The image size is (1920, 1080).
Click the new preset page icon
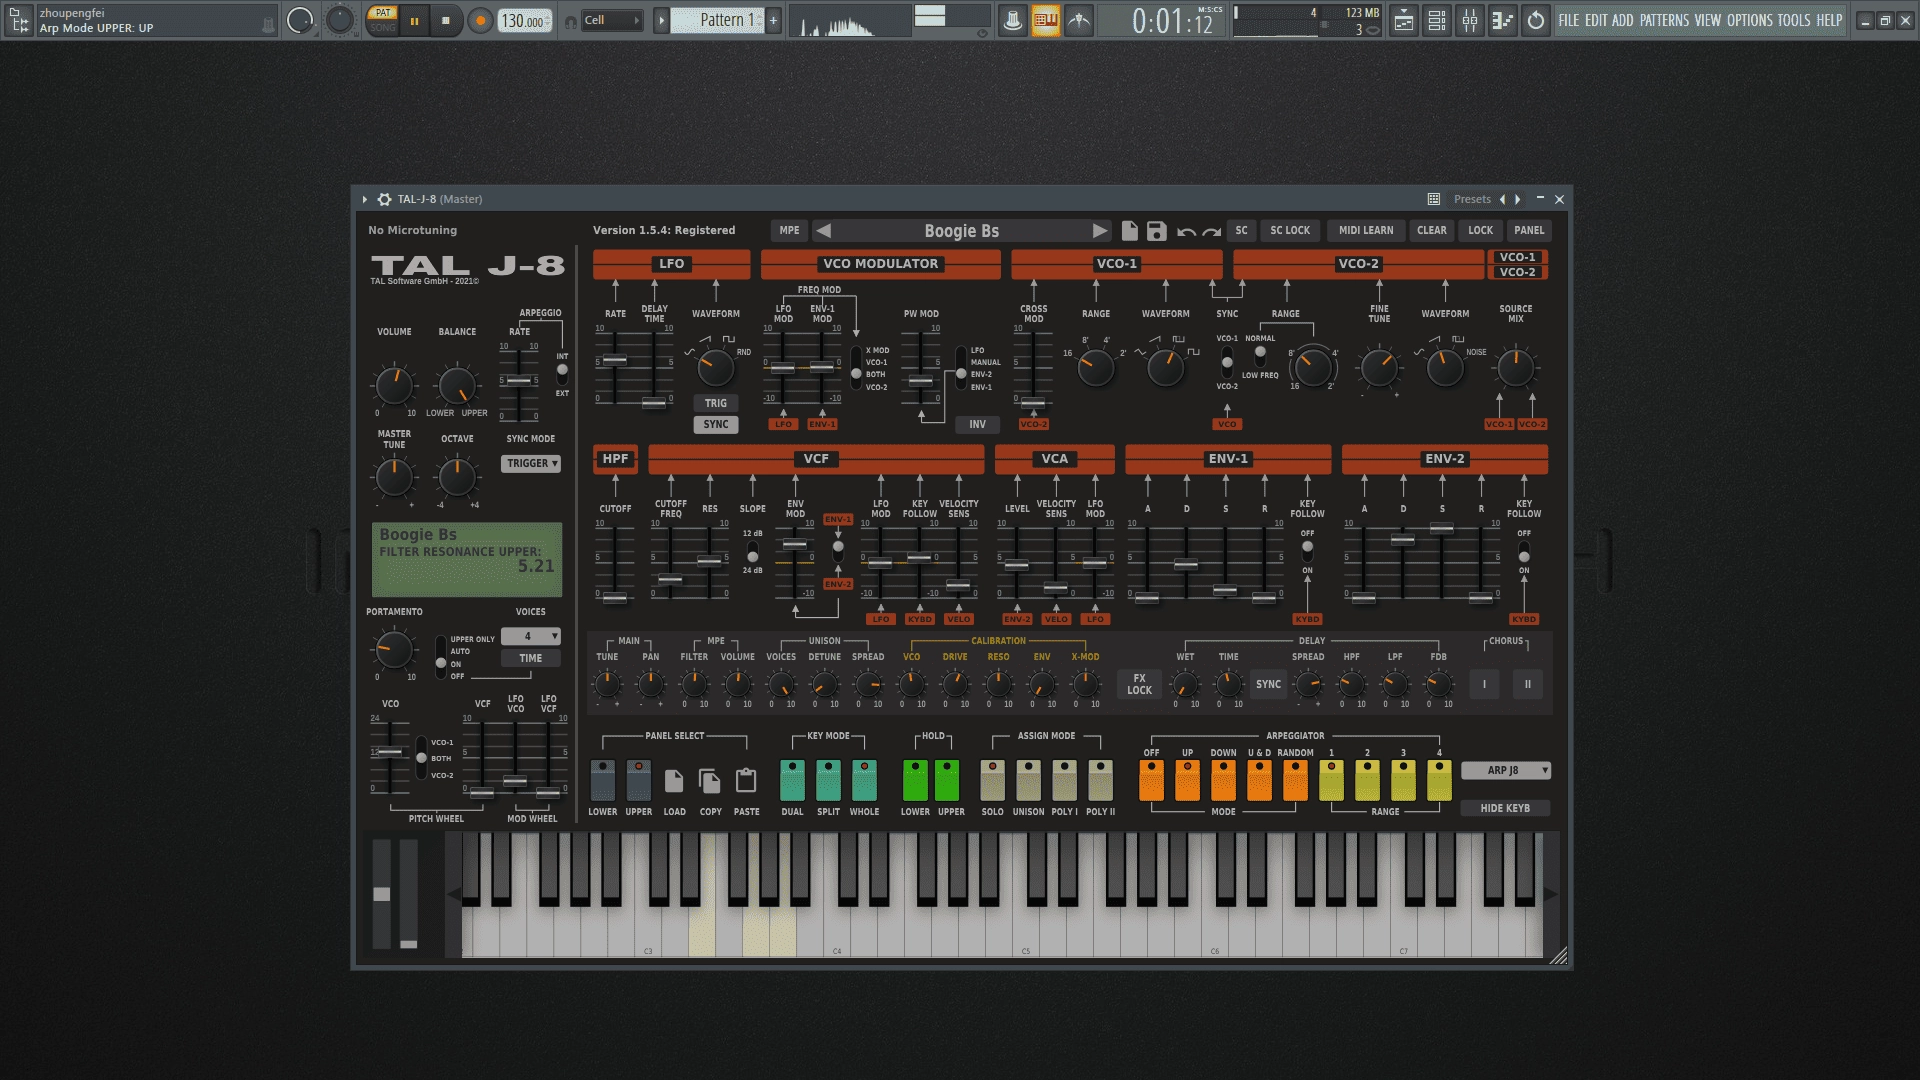tap(1129, 231)
